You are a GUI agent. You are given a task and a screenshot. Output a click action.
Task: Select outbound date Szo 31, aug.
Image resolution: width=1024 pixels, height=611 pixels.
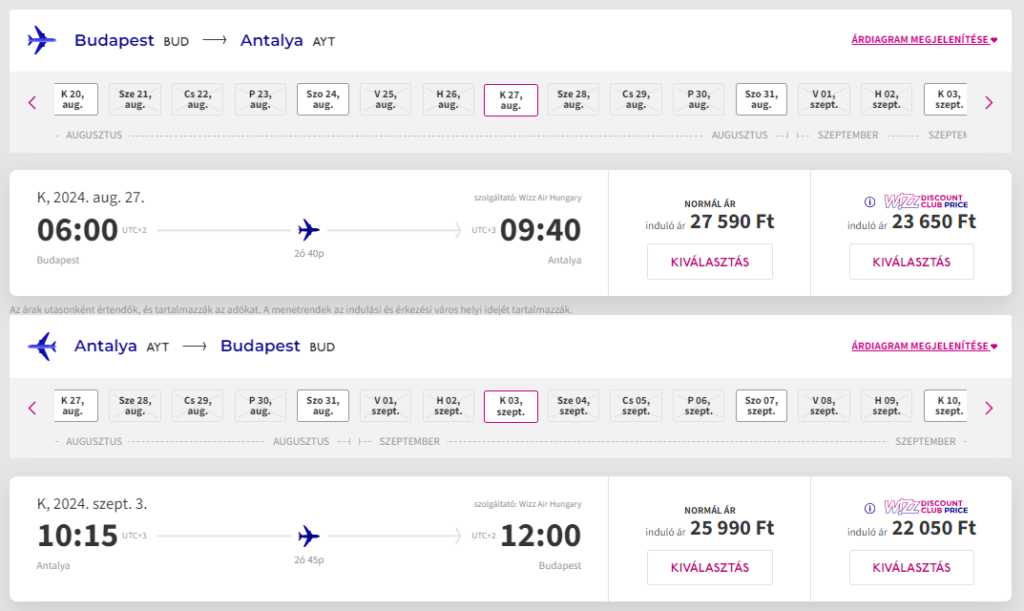[761, 99]
